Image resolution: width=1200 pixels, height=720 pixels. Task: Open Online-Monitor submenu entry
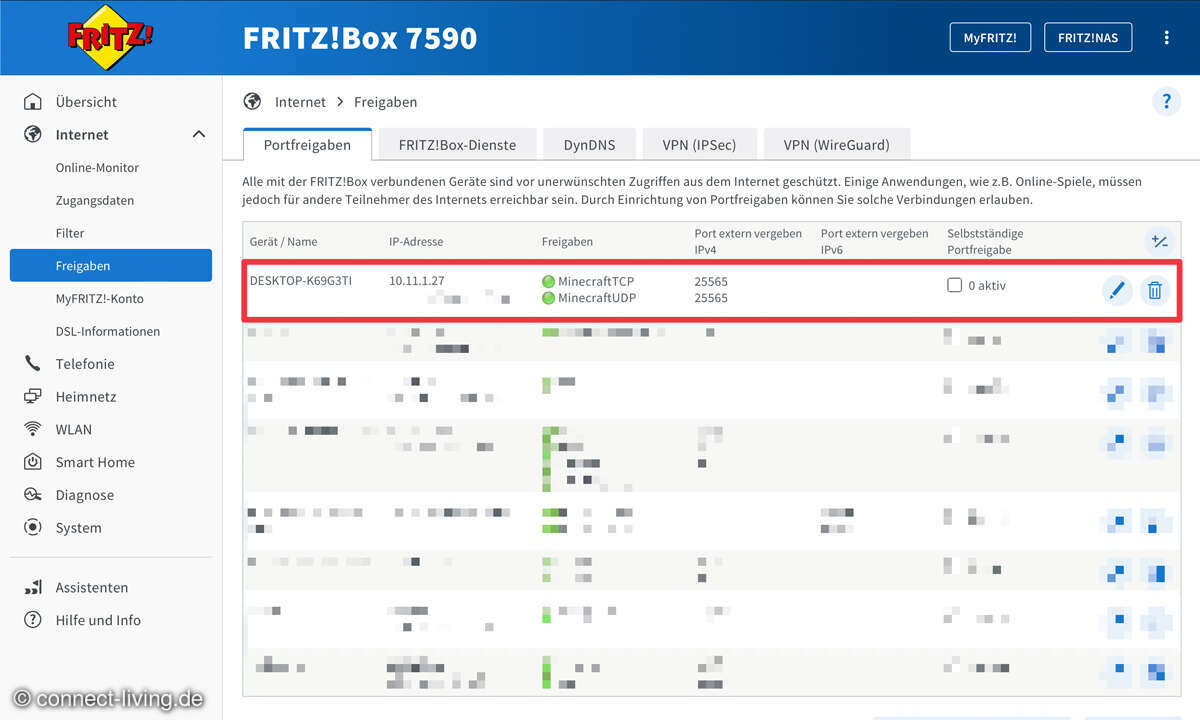click(x=97, y=168)
